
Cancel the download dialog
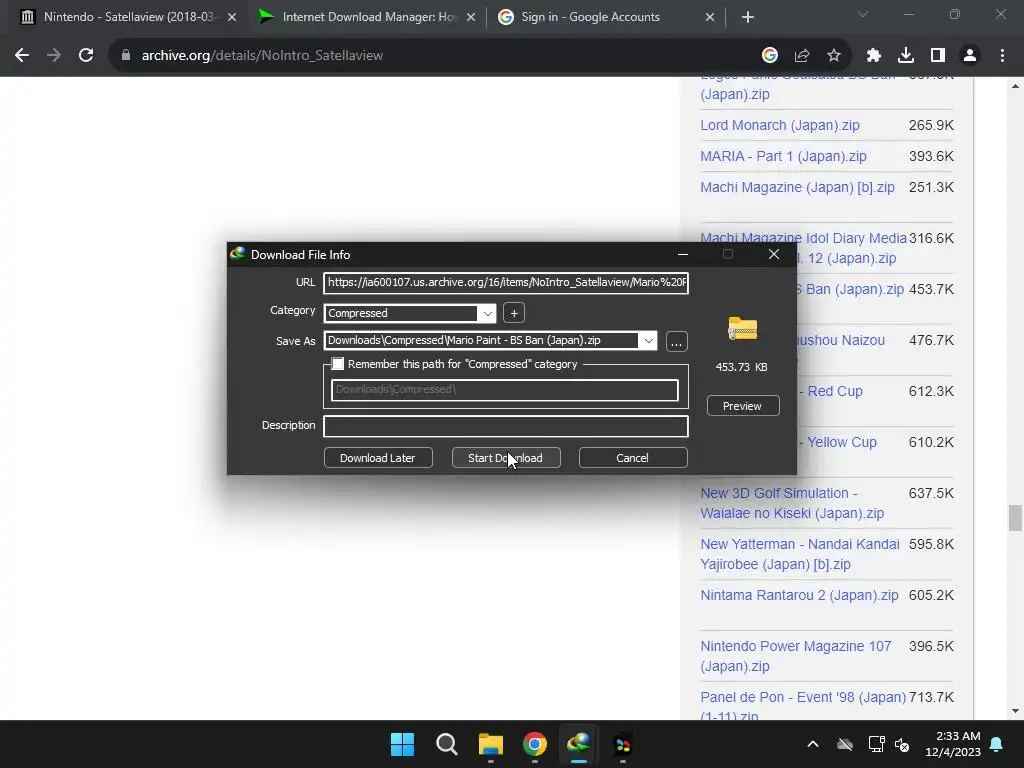tap(633, 458)
